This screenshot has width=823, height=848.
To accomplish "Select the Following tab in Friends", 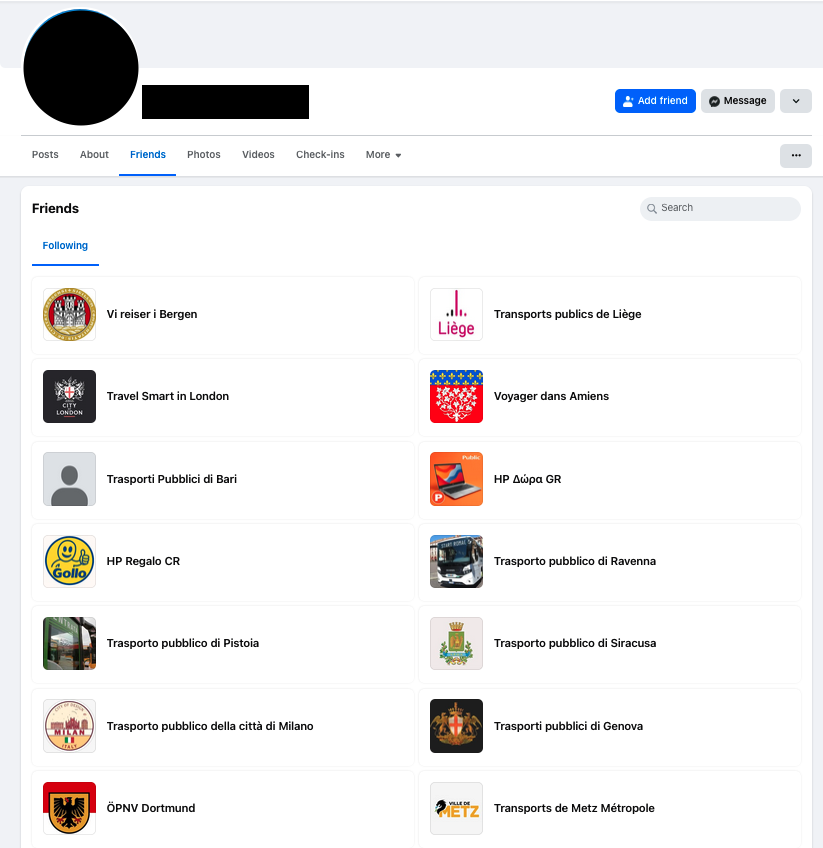I will coord(65,245).
